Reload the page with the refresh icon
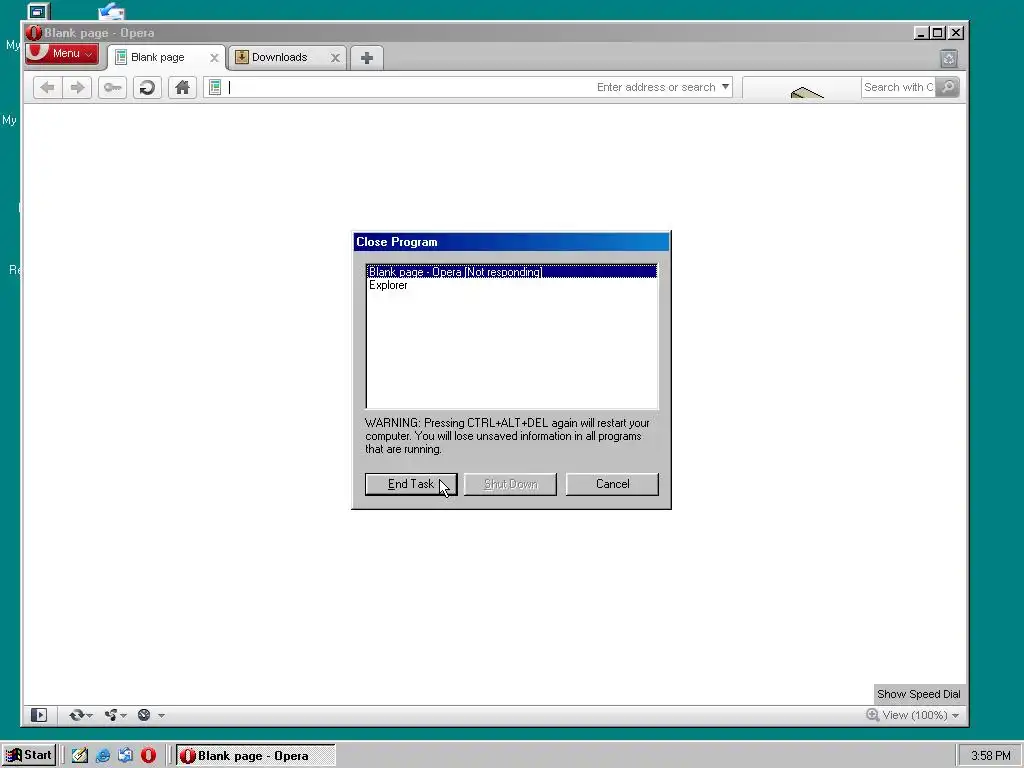This screenshot has height=768, width=1024. coord(148,88)
